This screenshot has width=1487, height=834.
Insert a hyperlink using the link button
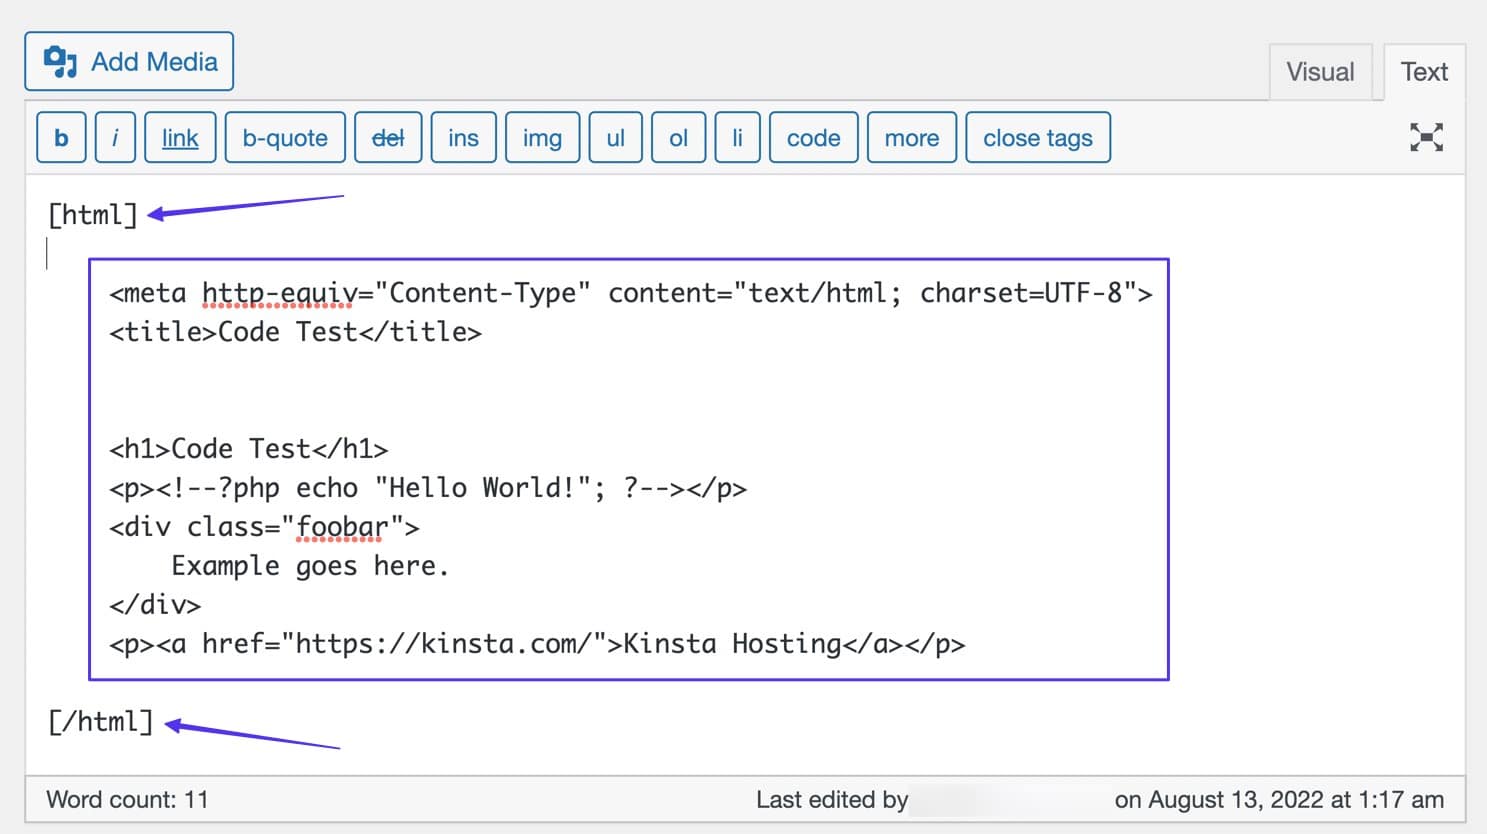point(180,137)
